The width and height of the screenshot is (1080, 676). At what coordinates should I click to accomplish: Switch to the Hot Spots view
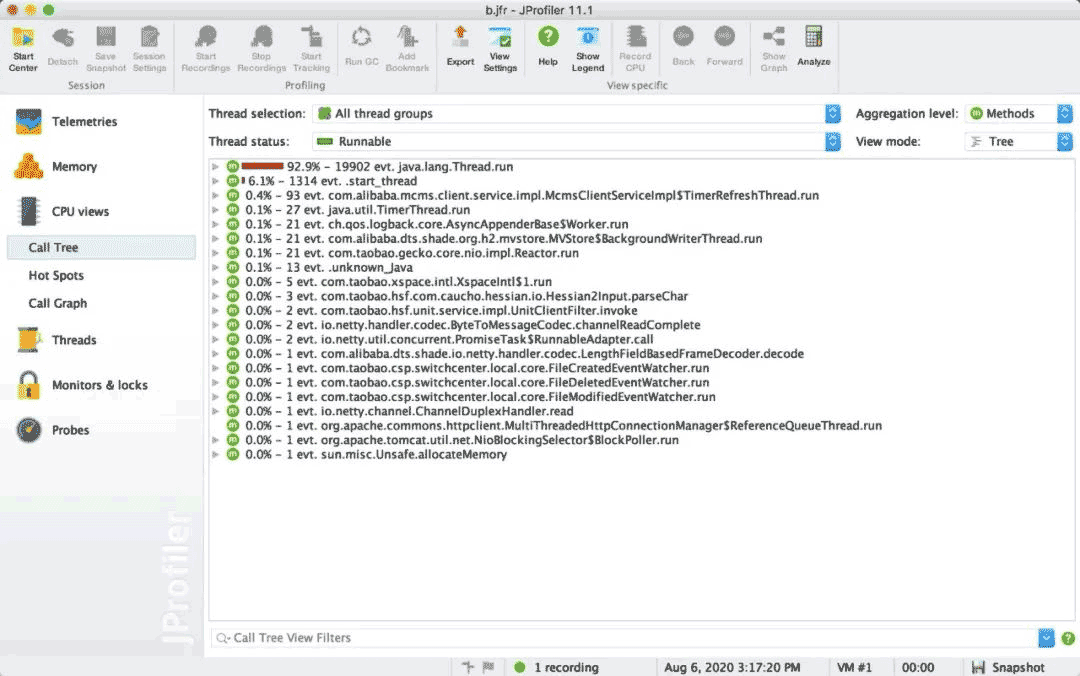(x=56, y=276)
